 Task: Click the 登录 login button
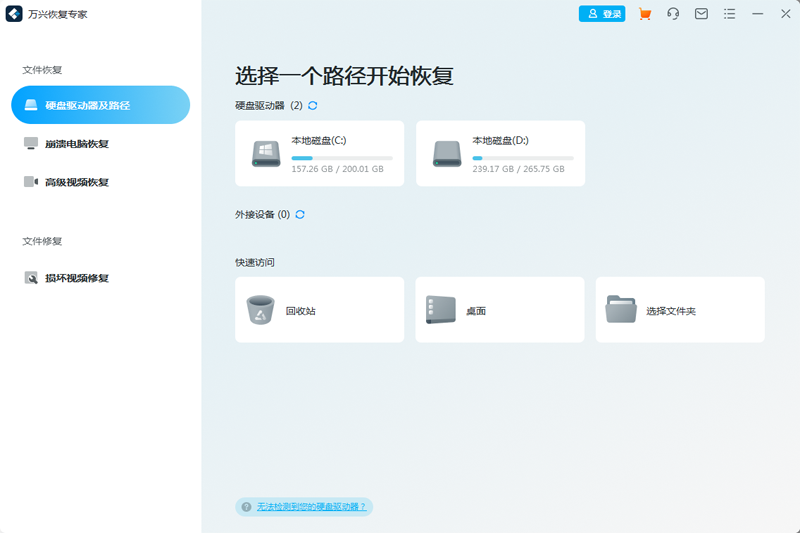[602, 14]
